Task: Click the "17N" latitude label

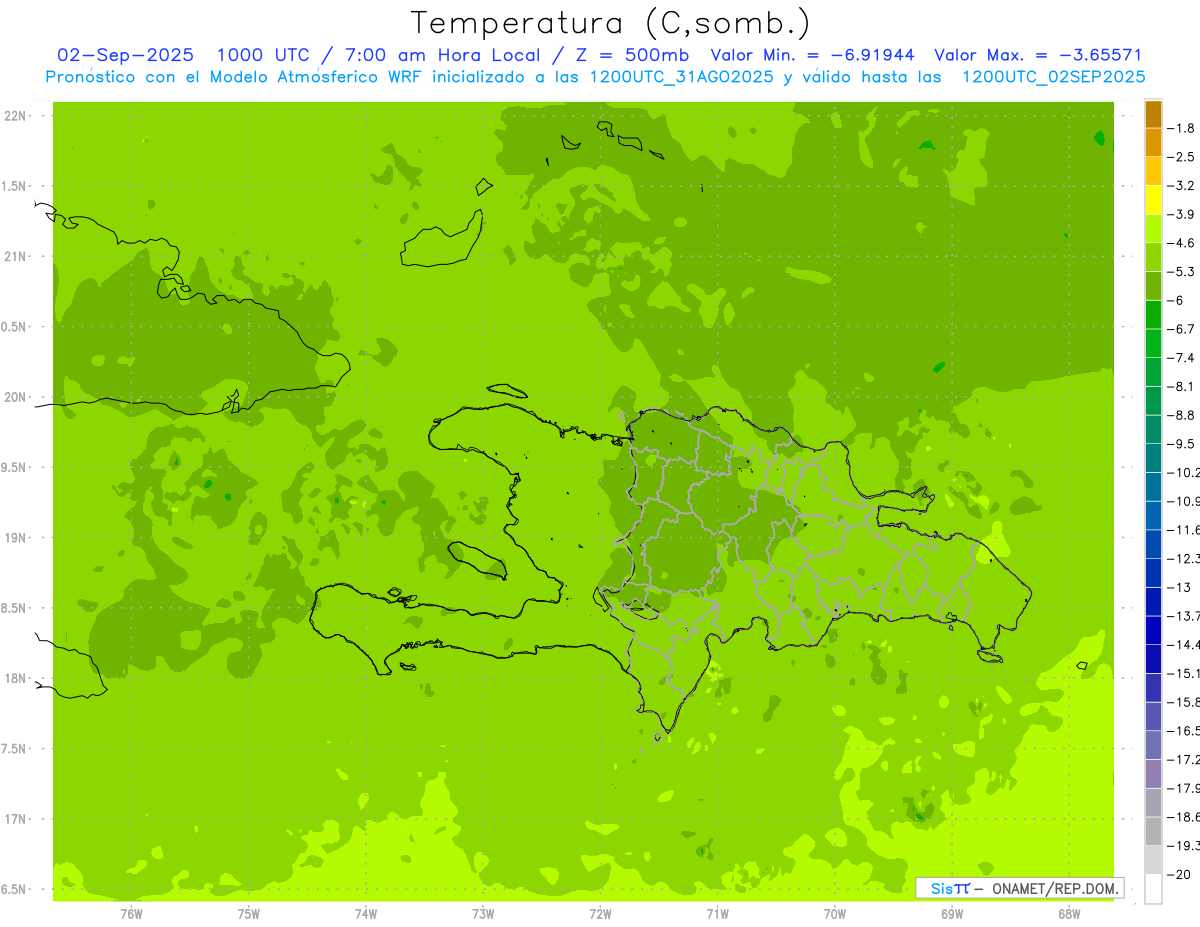Action: click(x=15, y=819)
